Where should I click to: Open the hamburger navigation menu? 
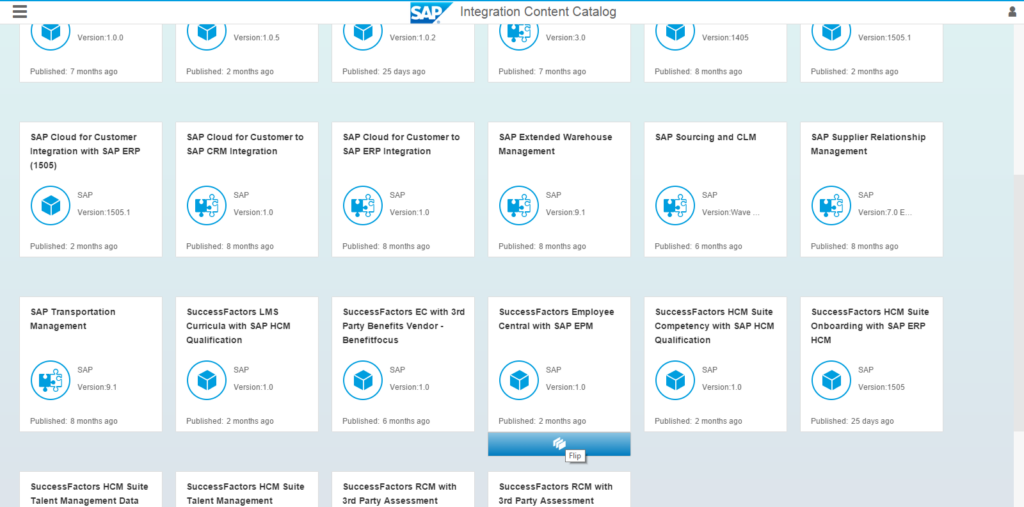pyautogui.click(x=20, y=12)
